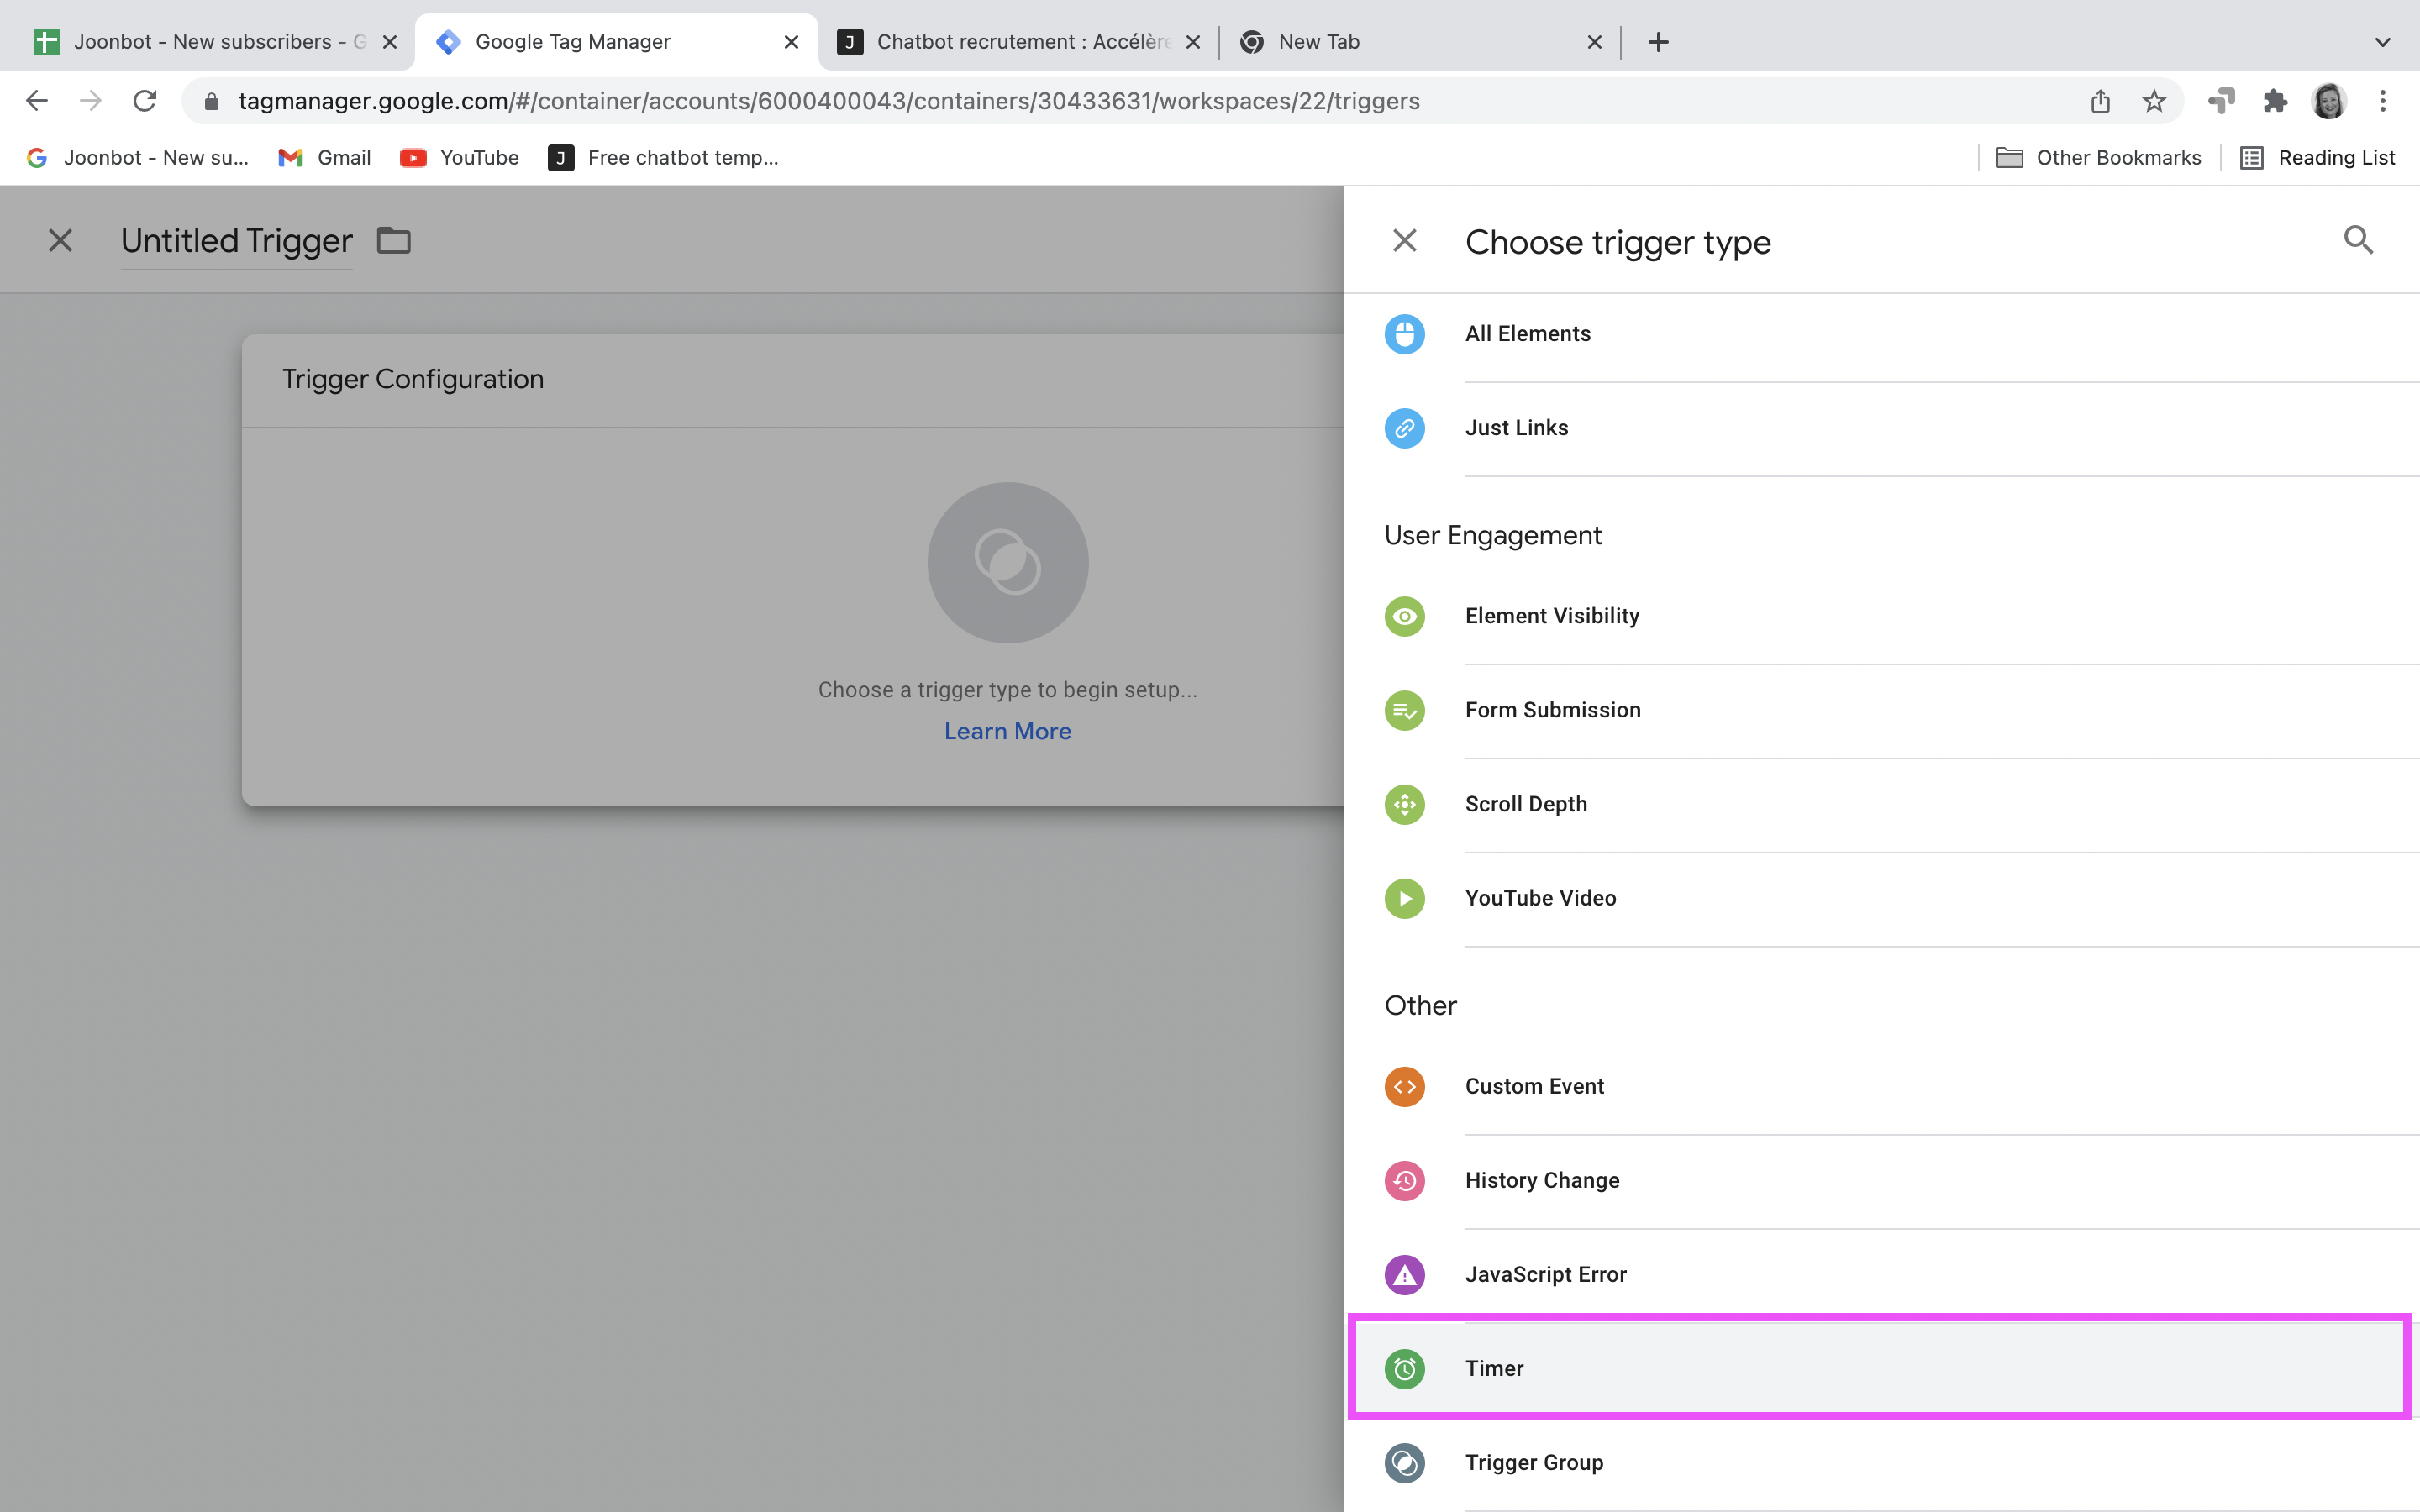
Task: Open Chrome's three-dot menu
Action: point(2382,101)
